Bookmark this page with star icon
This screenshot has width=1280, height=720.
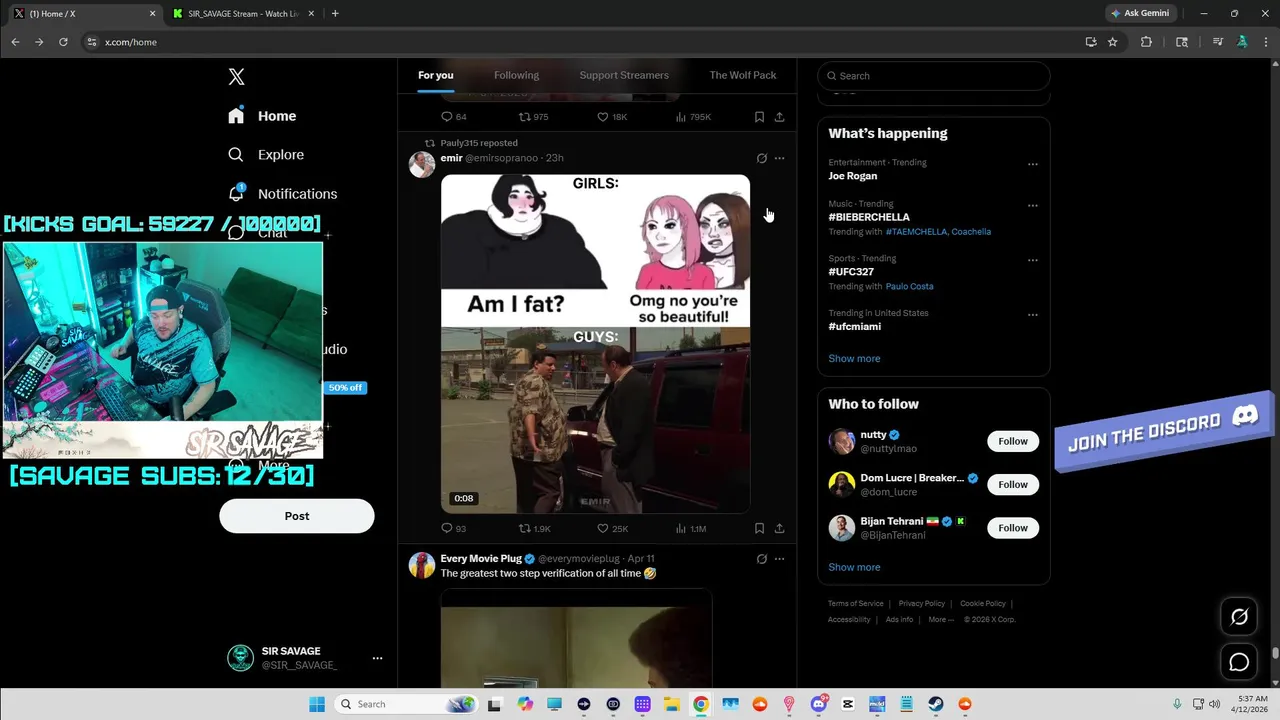[1112, 42]
